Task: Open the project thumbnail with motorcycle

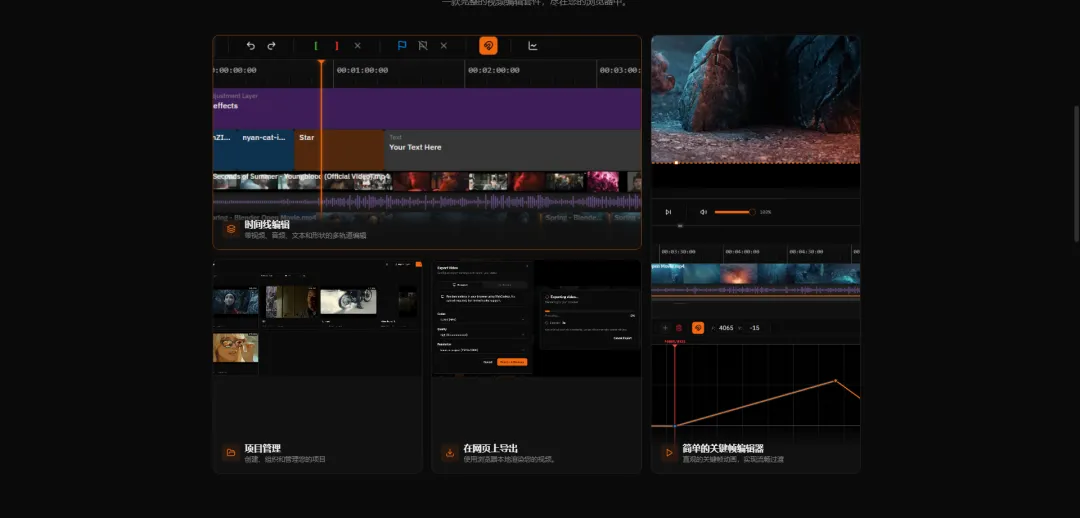Action: click(x=349, y=301)
